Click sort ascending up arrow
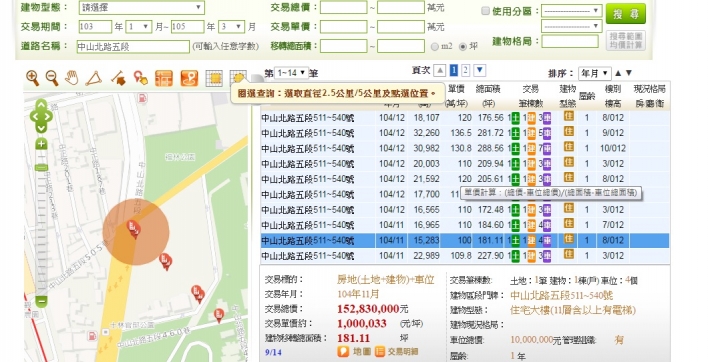720x362 pixels. 618,73
